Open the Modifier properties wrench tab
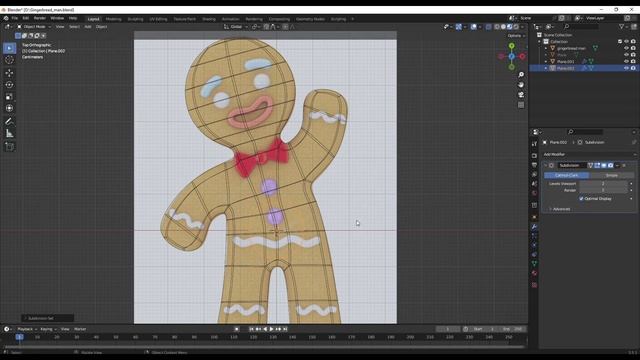The width and height of the screenshot is (640, 360). click(x=534, y=227)
